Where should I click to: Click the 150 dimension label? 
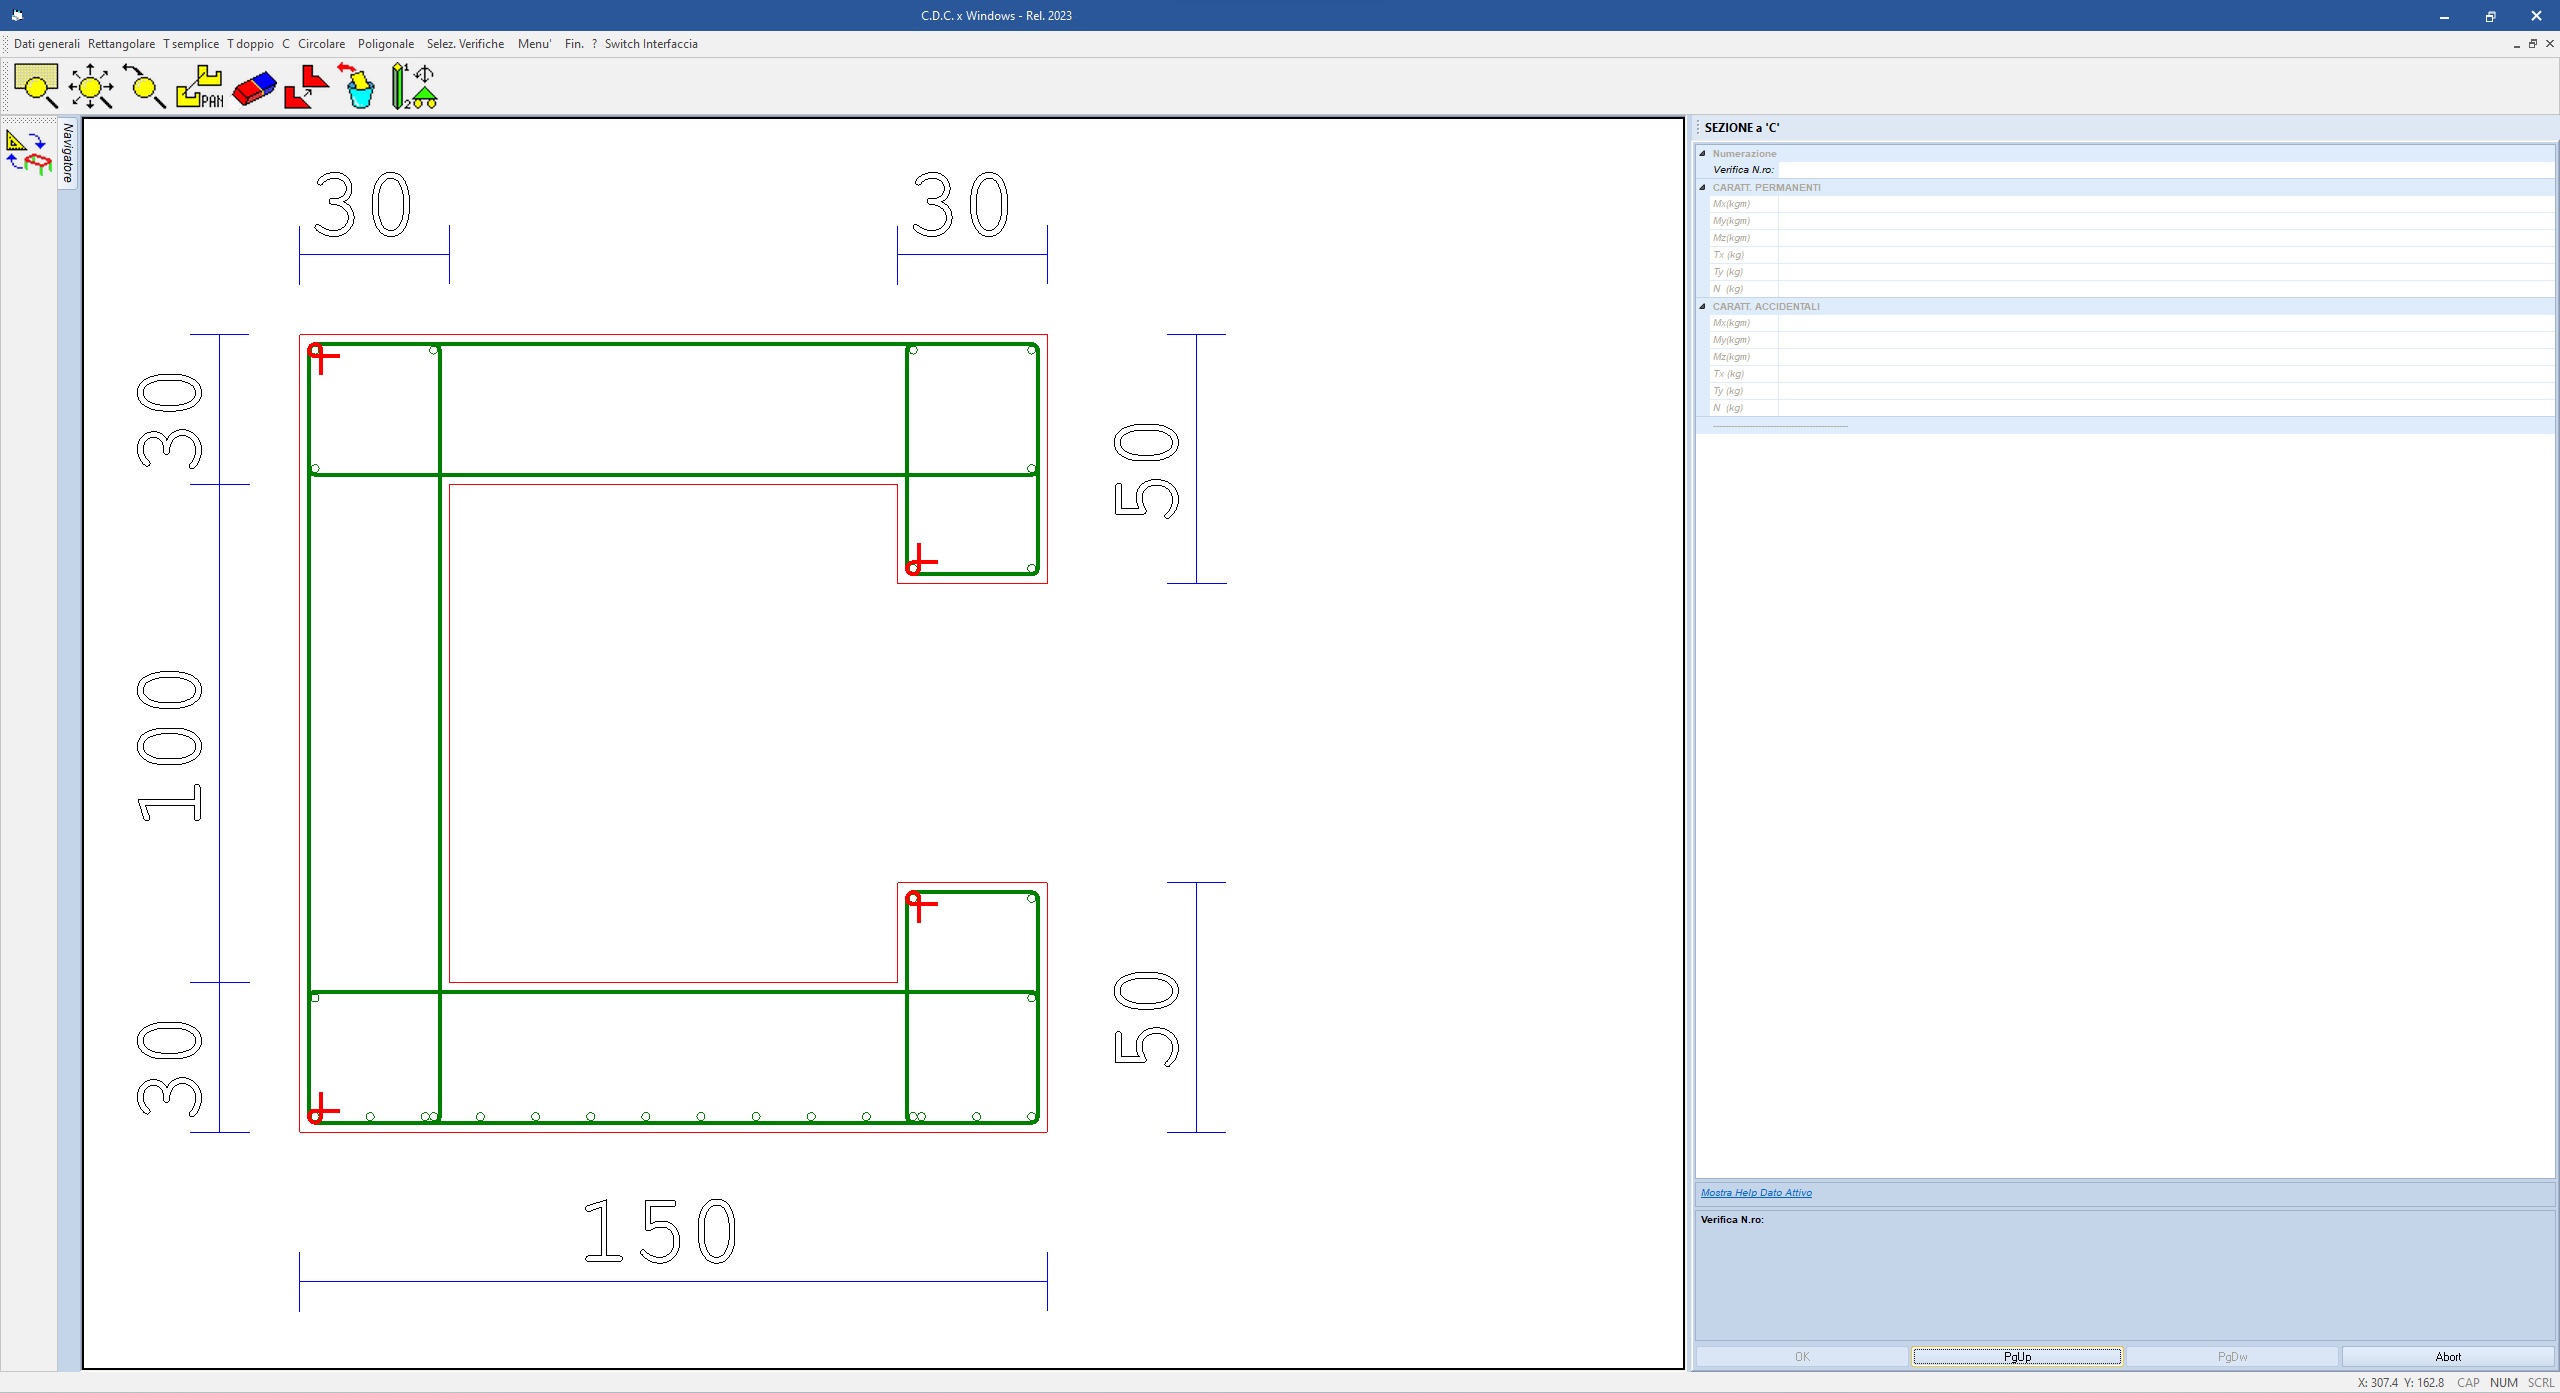660,1231
